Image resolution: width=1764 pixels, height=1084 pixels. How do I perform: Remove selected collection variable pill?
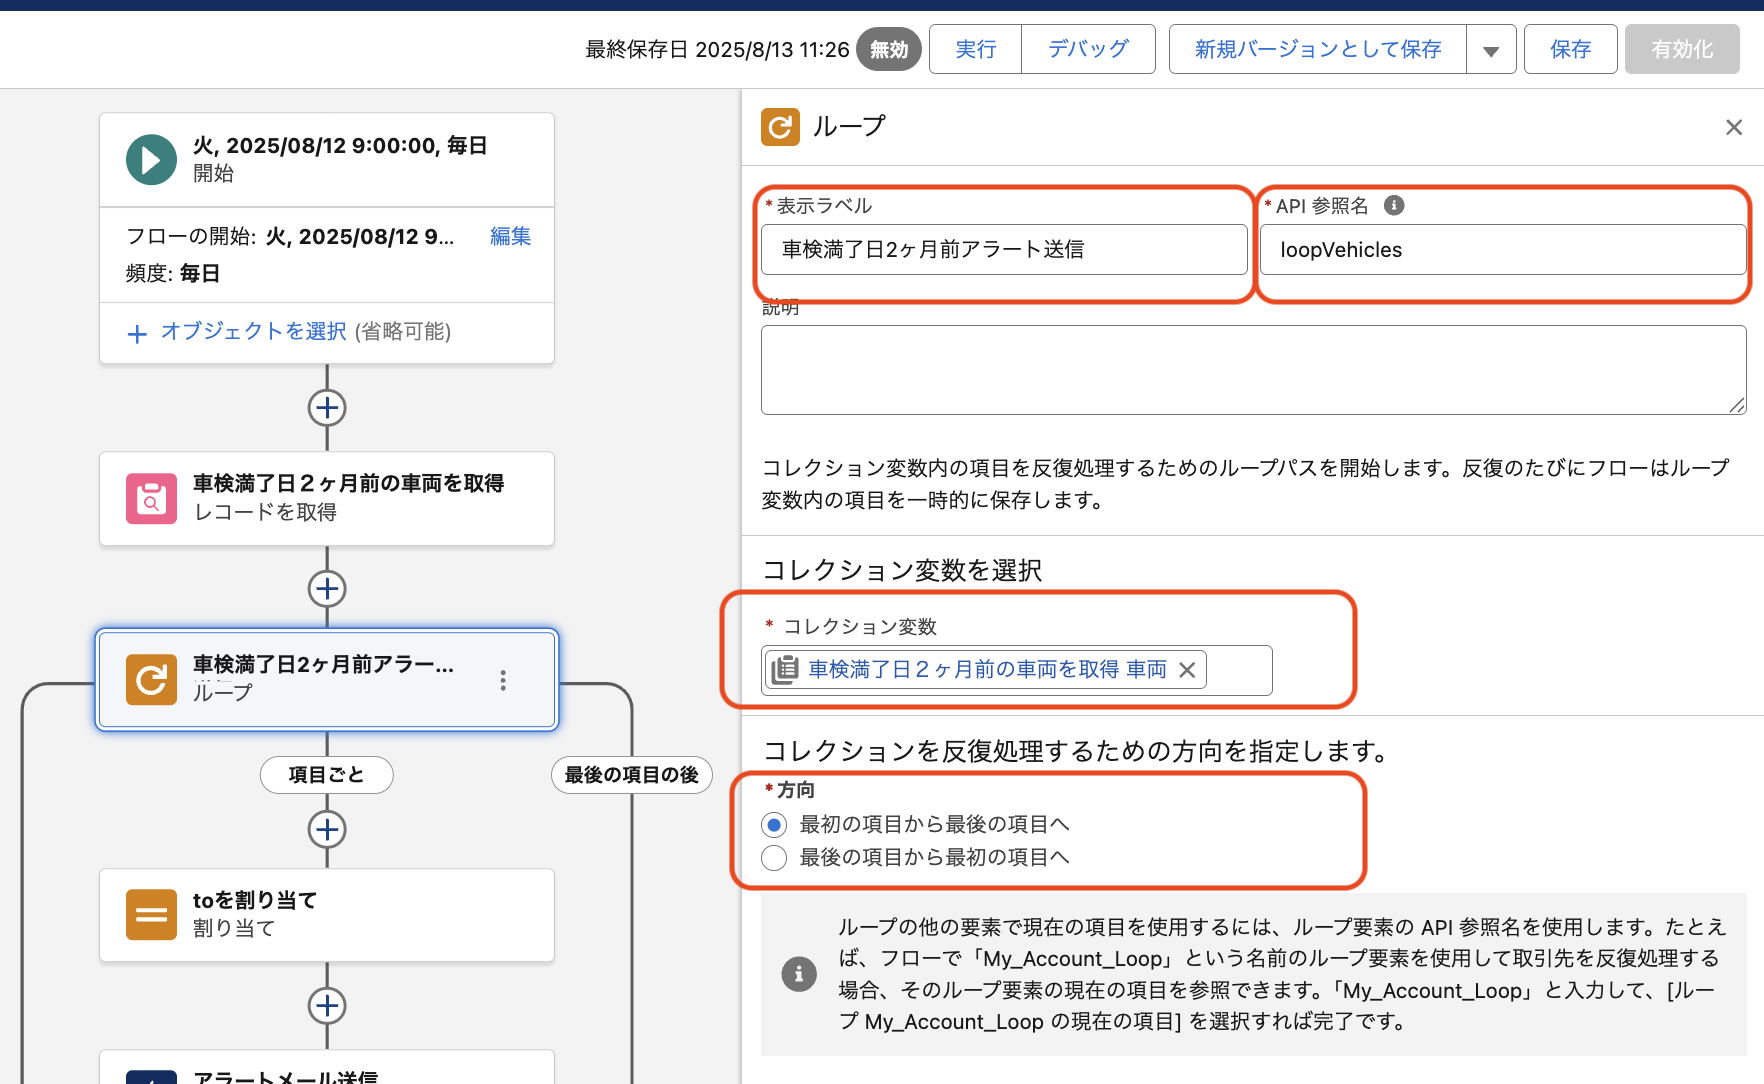pos(1187,670)
